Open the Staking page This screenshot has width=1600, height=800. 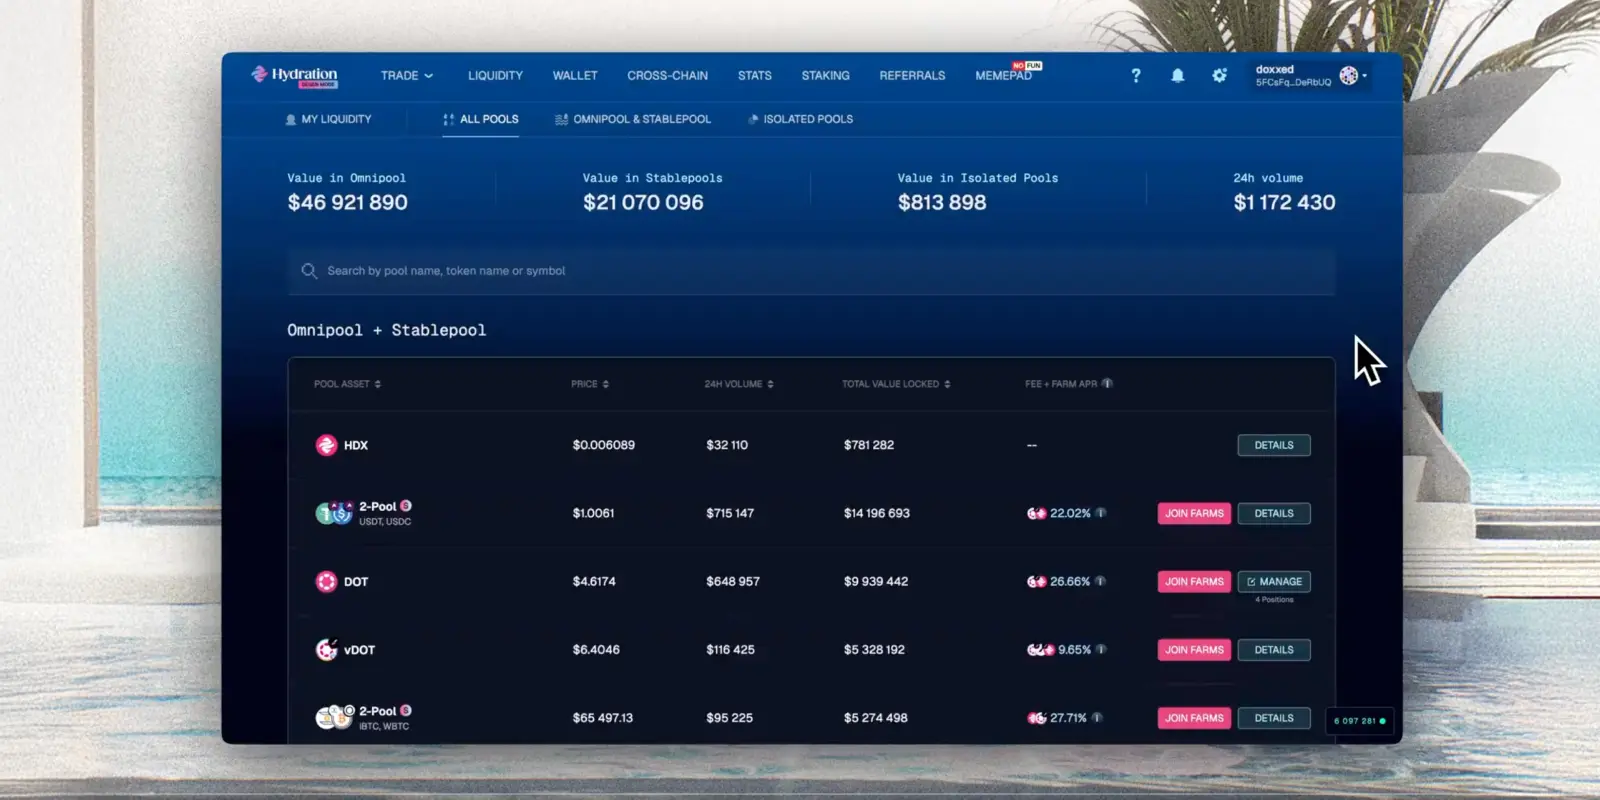pyautogui.click(x=825, y=75)
